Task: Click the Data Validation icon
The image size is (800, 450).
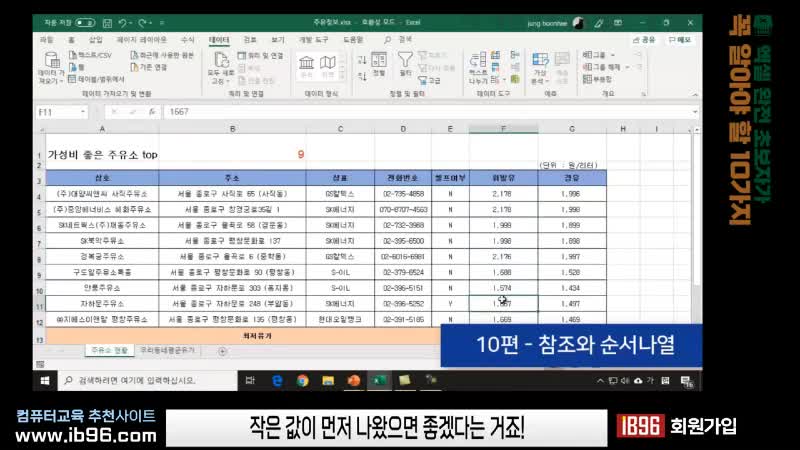Action: pyautogui.click(x=494, y=80)
